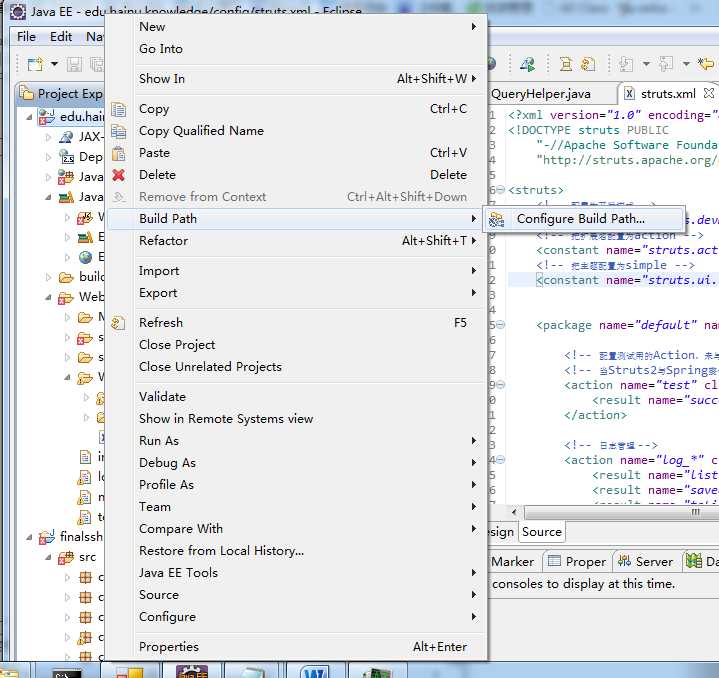This screenshot has height=678, width=719.
Task: Fold the struts element on line 6
Action: pyautogui.click(x=501, y=189)
